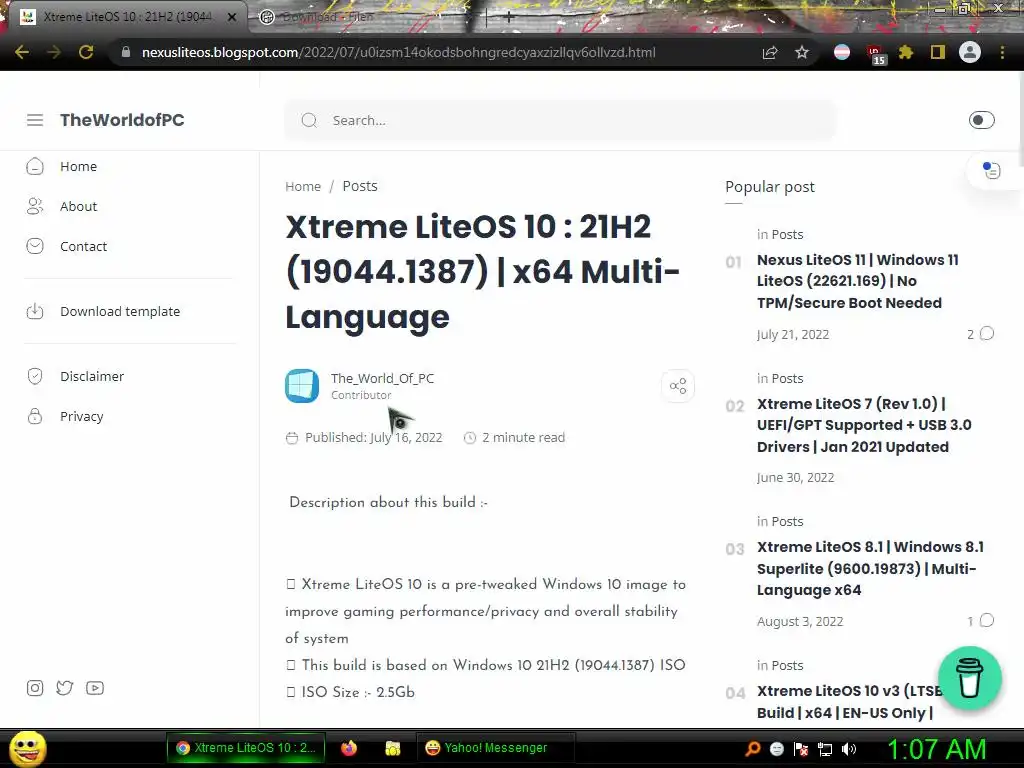Click the floating coffee cup donate button
The height and width of the screenshot is (768, 1024).
click(x=970, y=679)
